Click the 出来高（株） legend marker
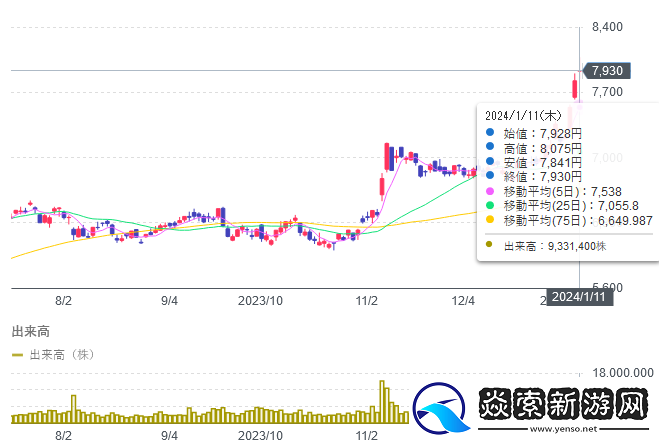 [x=17, y=354]
